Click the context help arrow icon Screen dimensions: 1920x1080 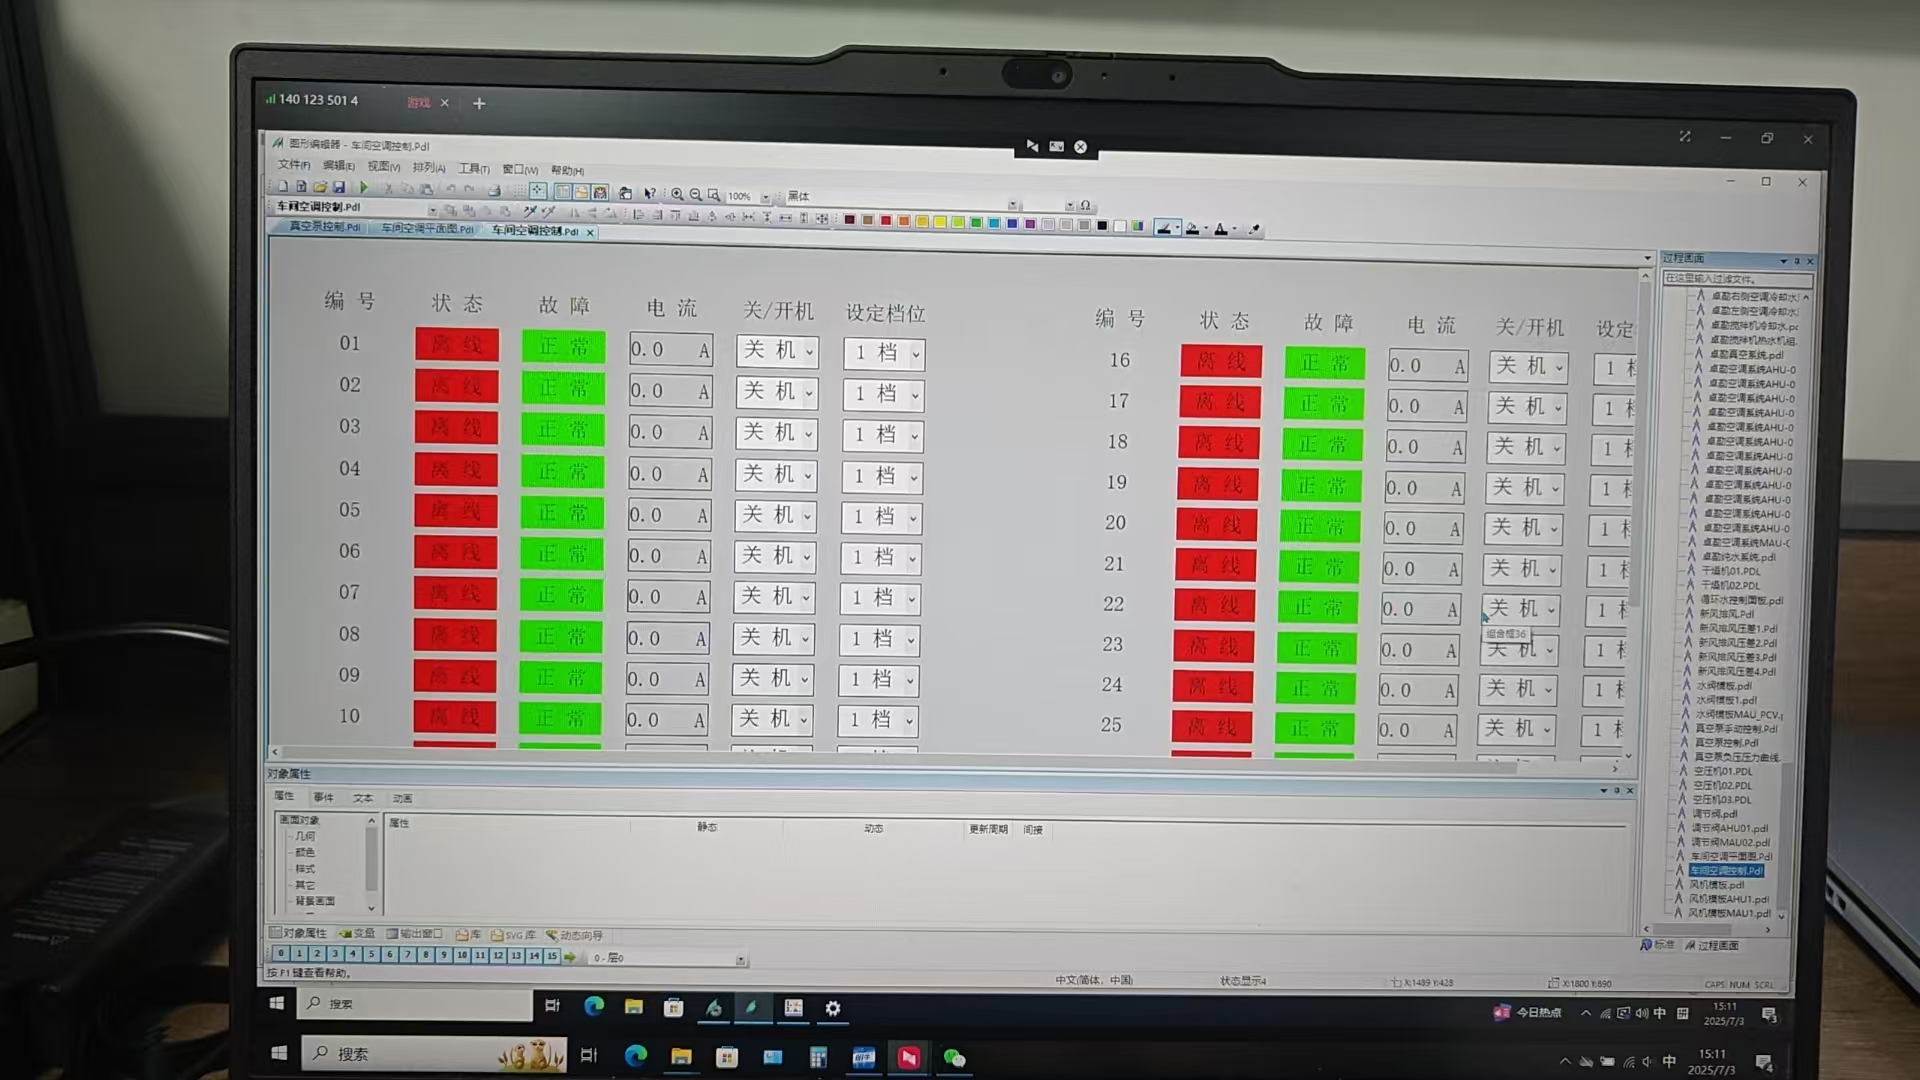pyautogui.click(x=650, y=194)
